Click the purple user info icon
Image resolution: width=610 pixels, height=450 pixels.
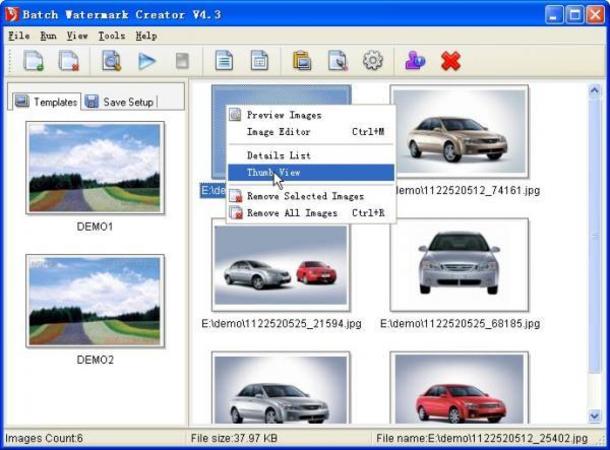click(415, 61)
